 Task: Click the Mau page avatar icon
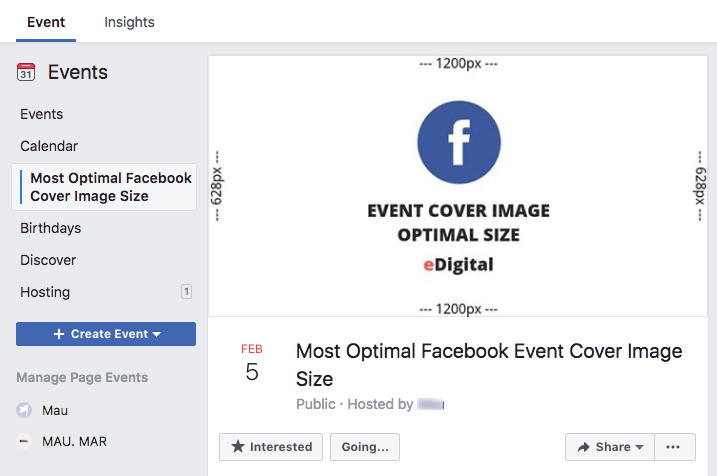click(24, 410)
